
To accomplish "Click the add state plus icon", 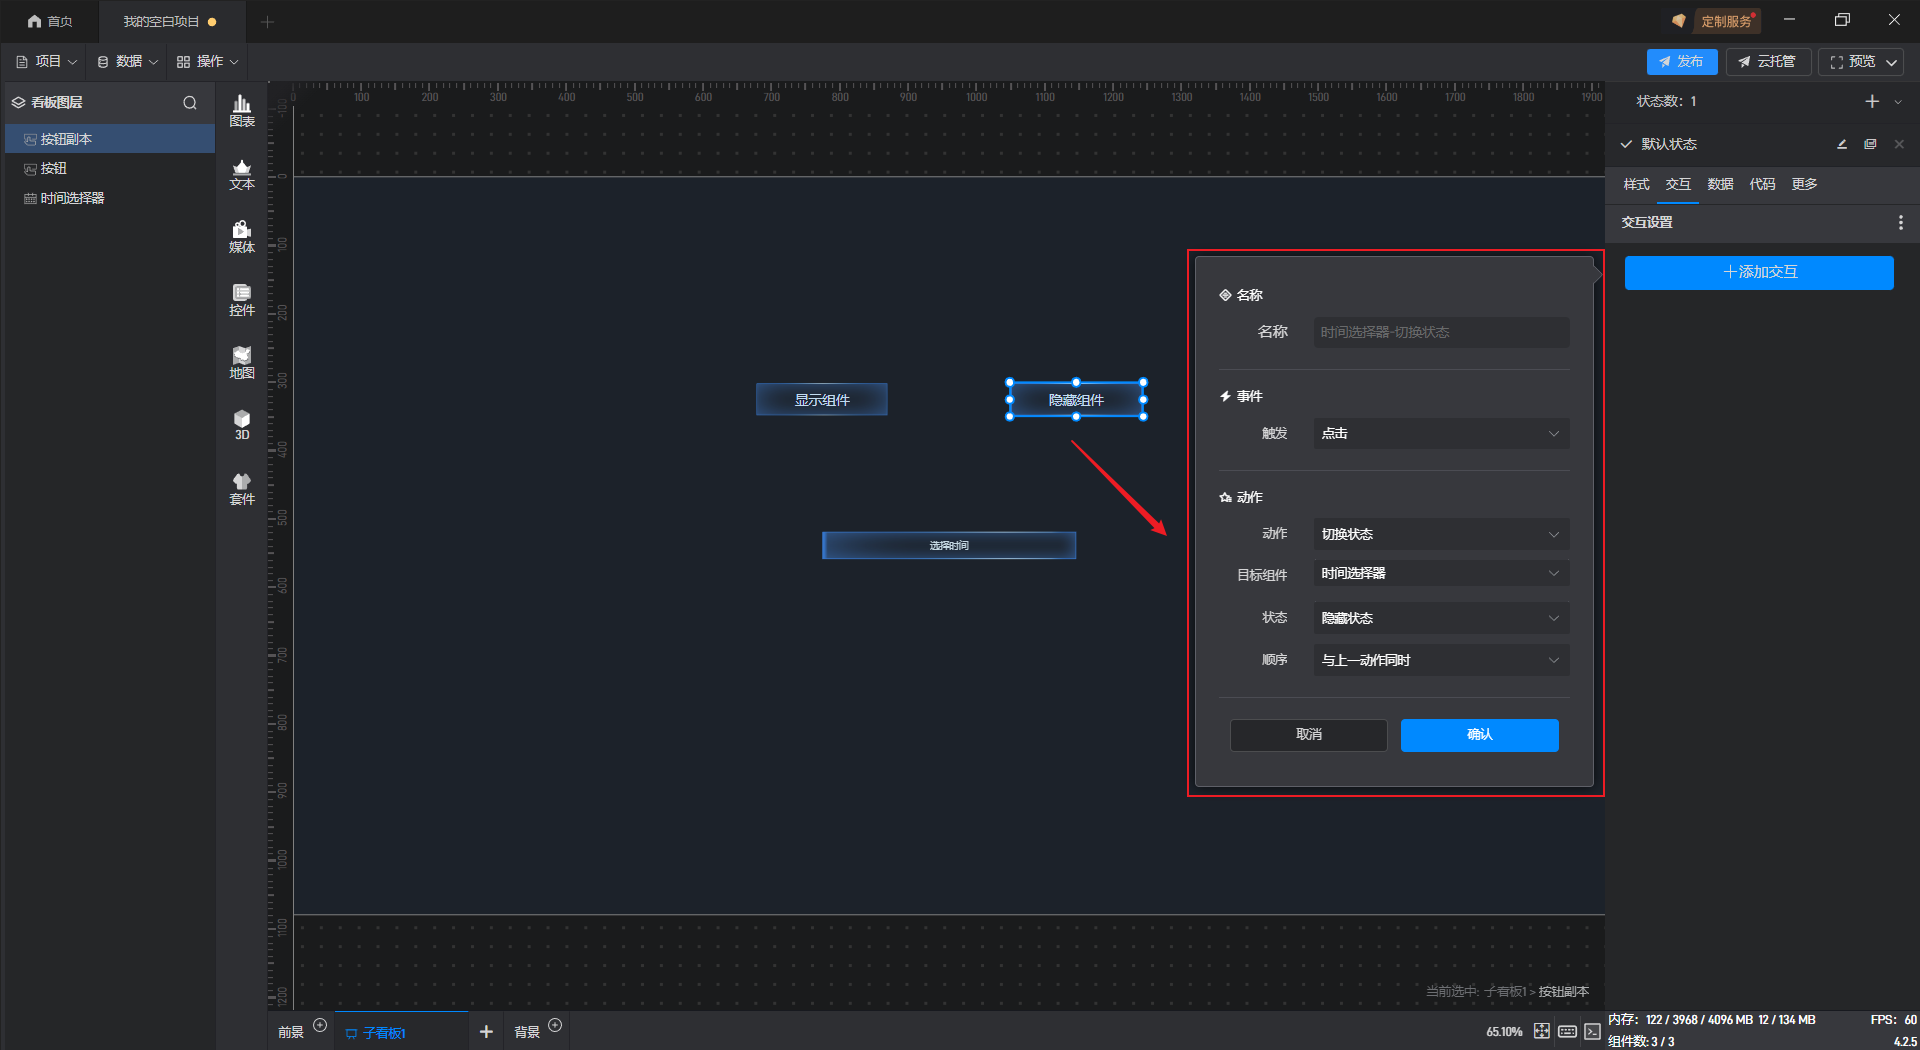I will (1872, 102).
